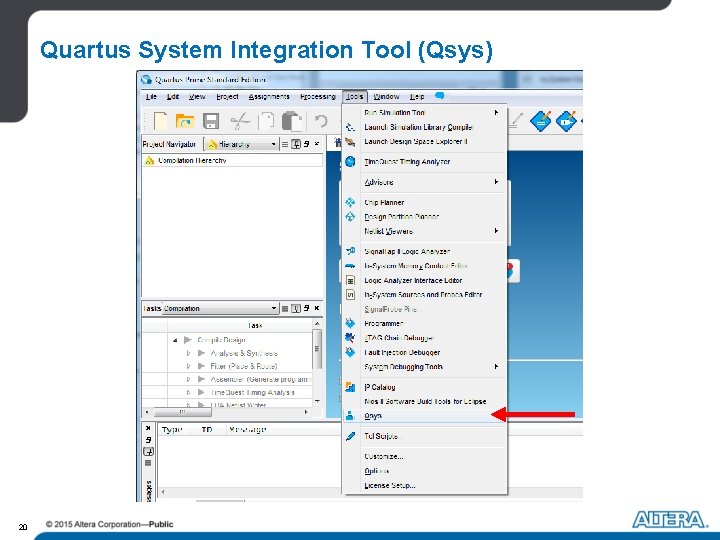Click list-view icon in Project Navigator header
Viewport: 720px width, 540px height.
tap(285, 144)
